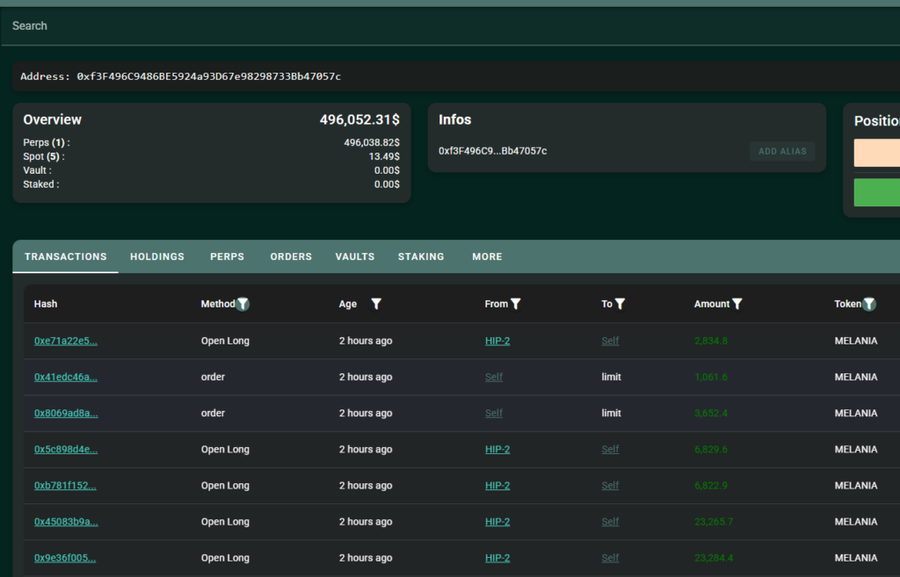Click the Search input field

tap(450, 26)
